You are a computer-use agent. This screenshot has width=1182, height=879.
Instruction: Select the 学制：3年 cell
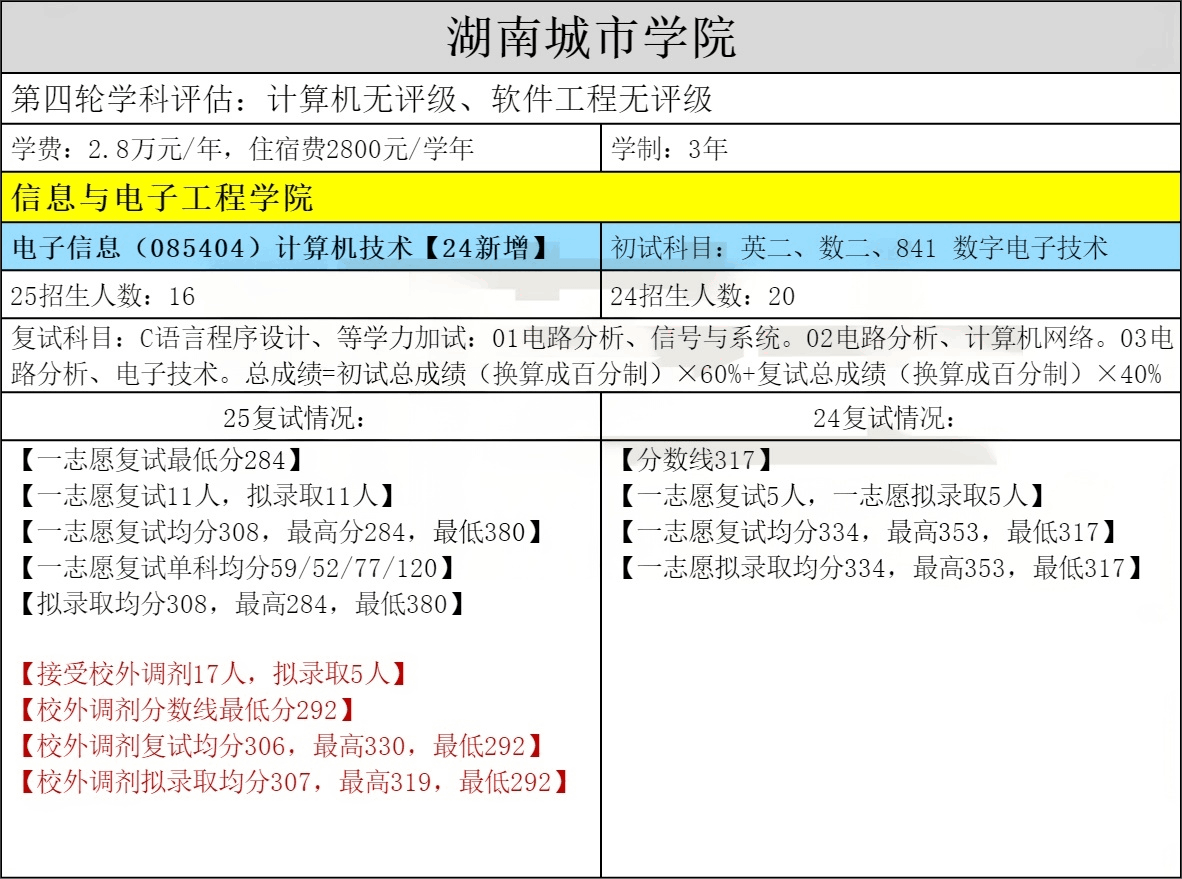[670, 150]
